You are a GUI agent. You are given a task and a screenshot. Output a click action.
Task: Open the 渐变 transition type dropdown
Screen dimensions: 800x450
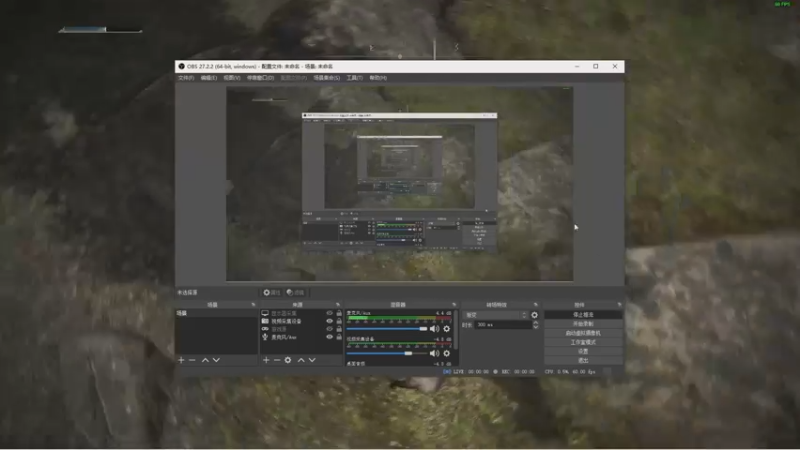[495, 315]
